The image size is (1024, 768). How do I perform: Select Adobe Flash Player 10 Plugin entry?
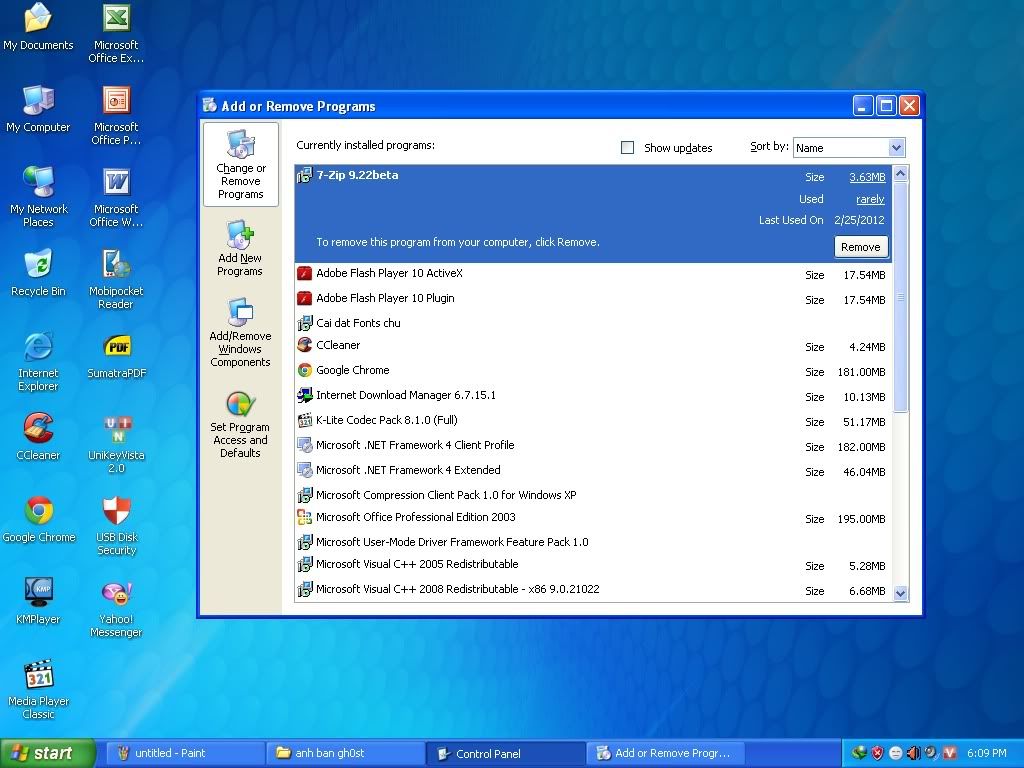coord(592,299)
